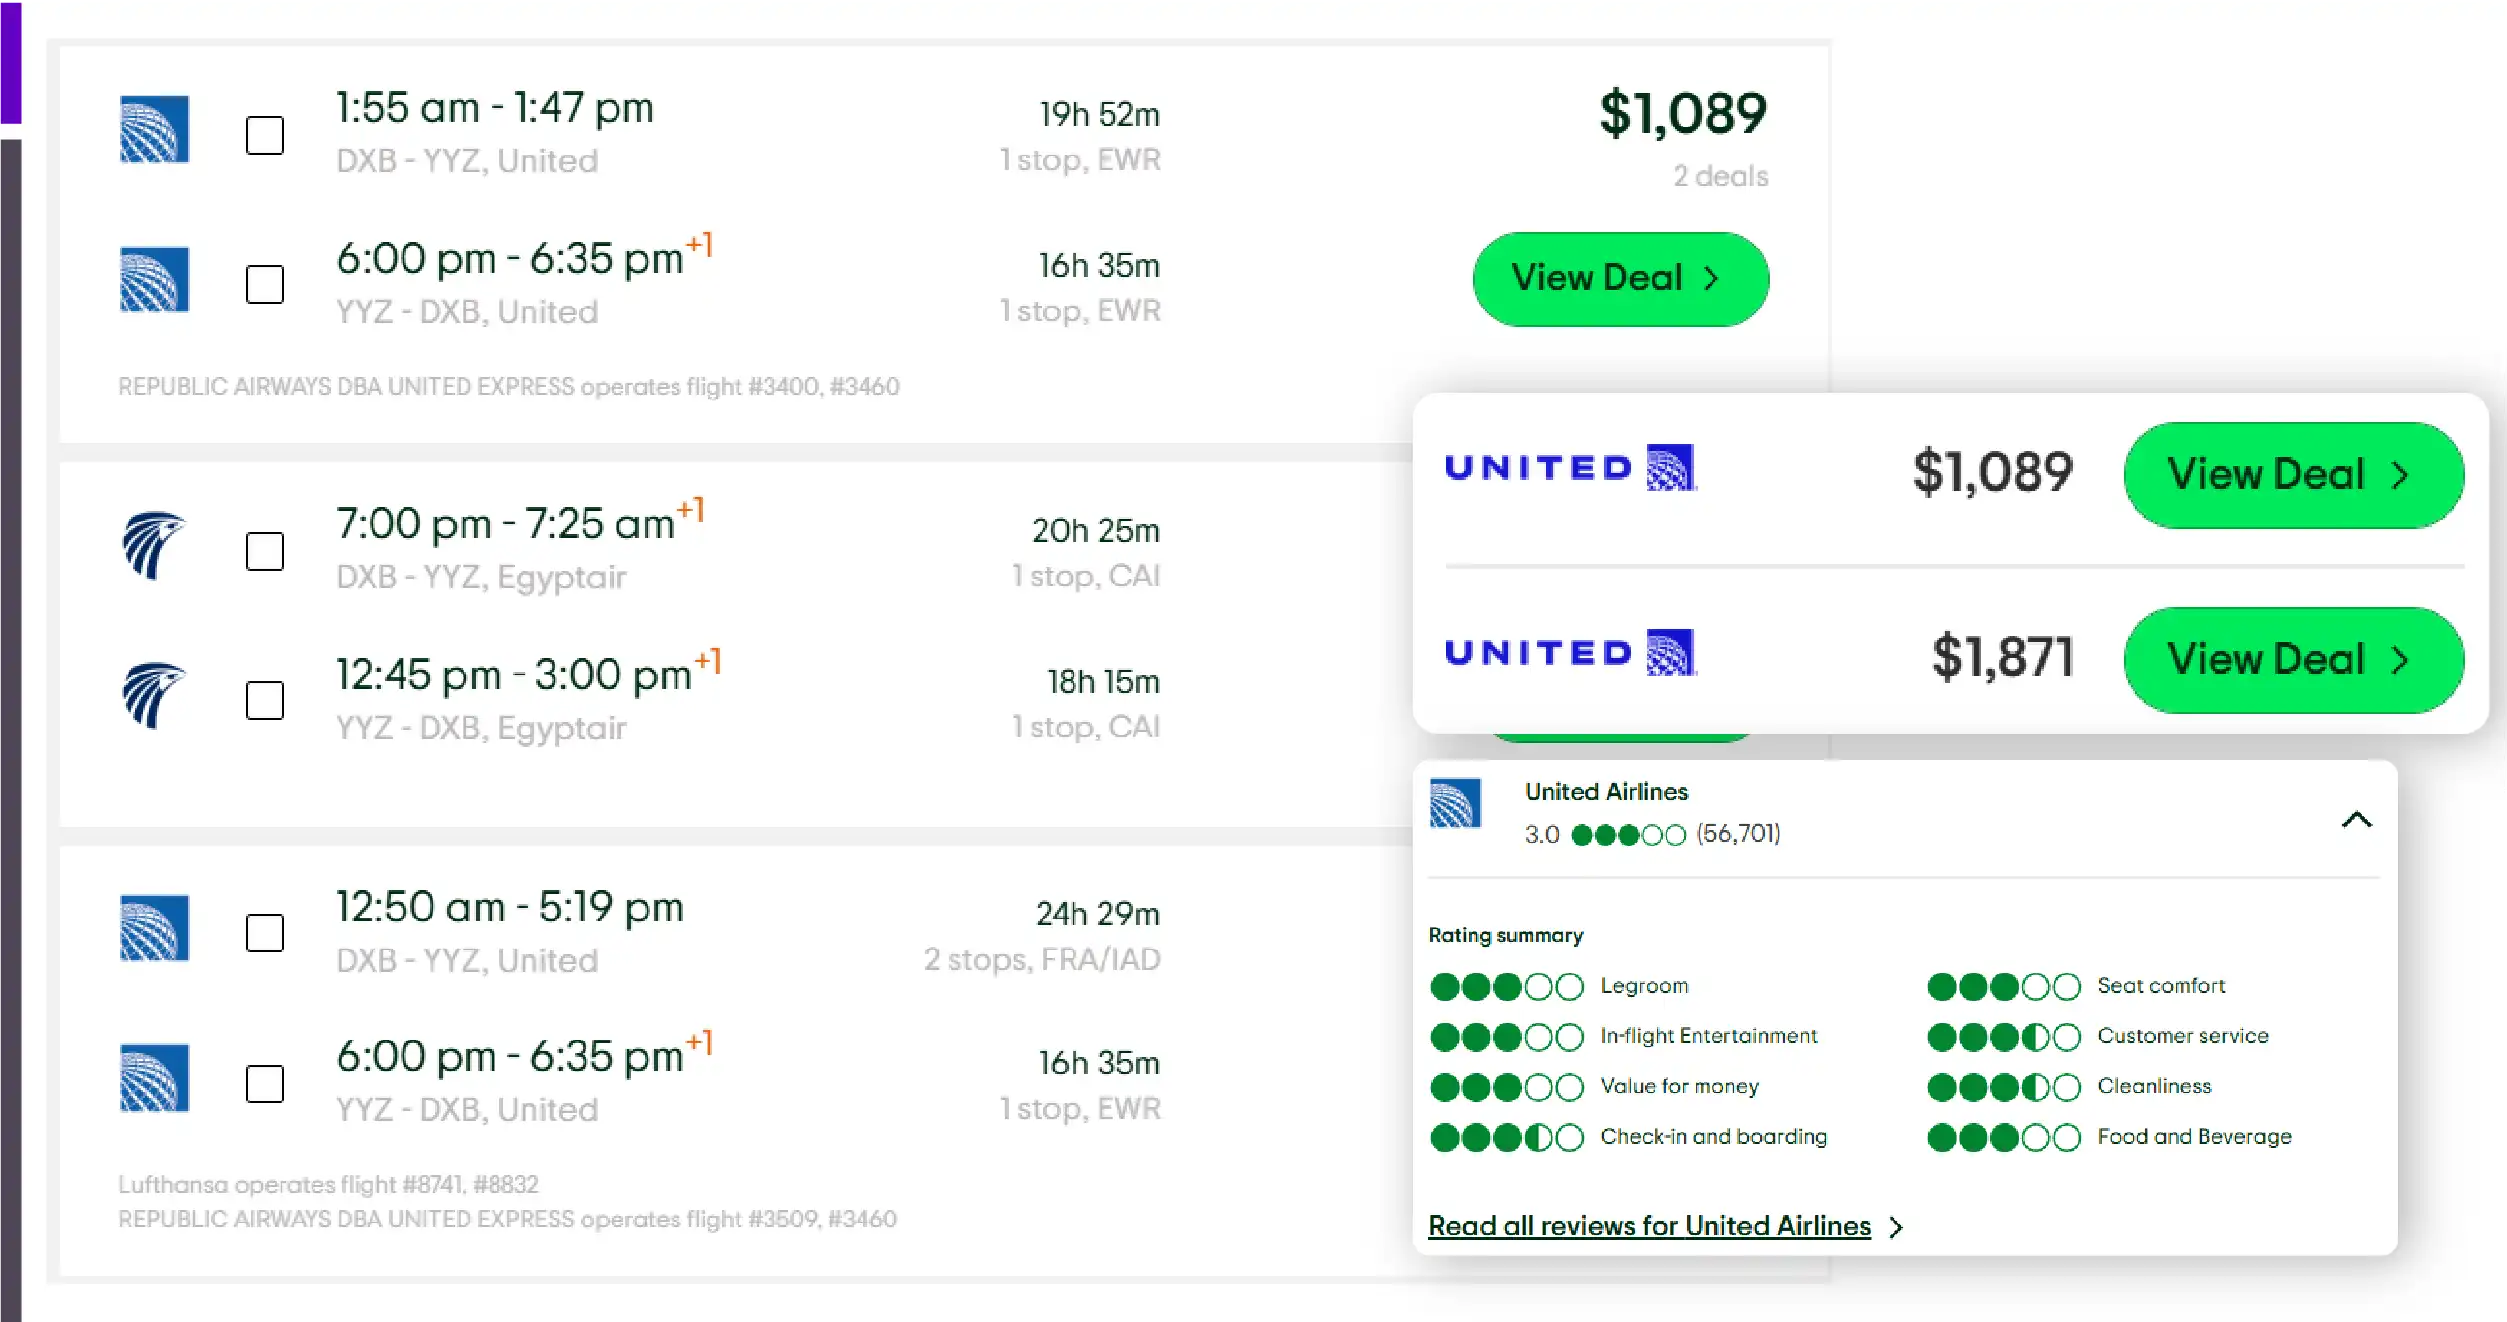Open the $1,871 United View Deal
Image resolution: width=2507 pixels, height=1322 pixels.
(2293, 660)
